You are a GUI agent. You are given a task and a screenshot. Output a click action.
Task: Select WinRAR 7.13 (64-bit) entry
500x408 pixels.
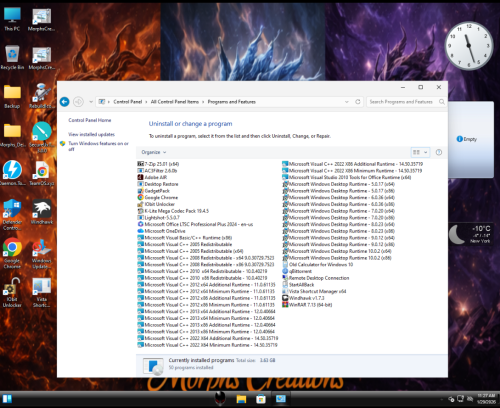[x=307, y=304]
